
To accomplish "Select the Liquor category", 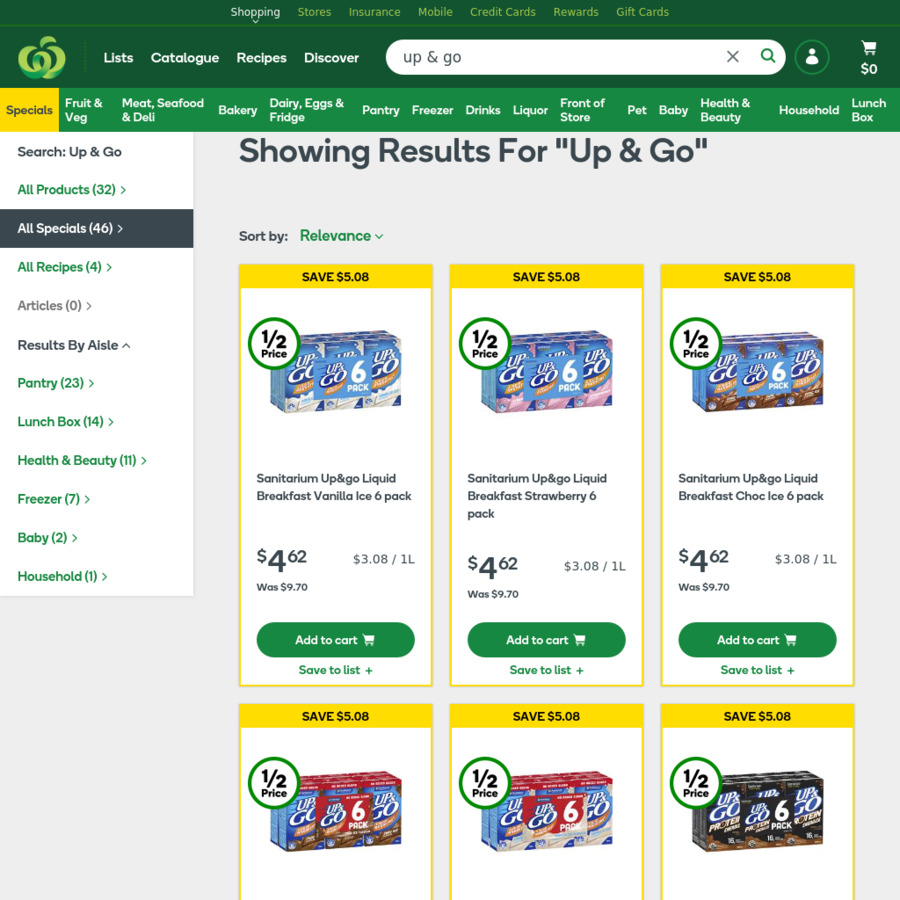I will click(x=530, y=110).
